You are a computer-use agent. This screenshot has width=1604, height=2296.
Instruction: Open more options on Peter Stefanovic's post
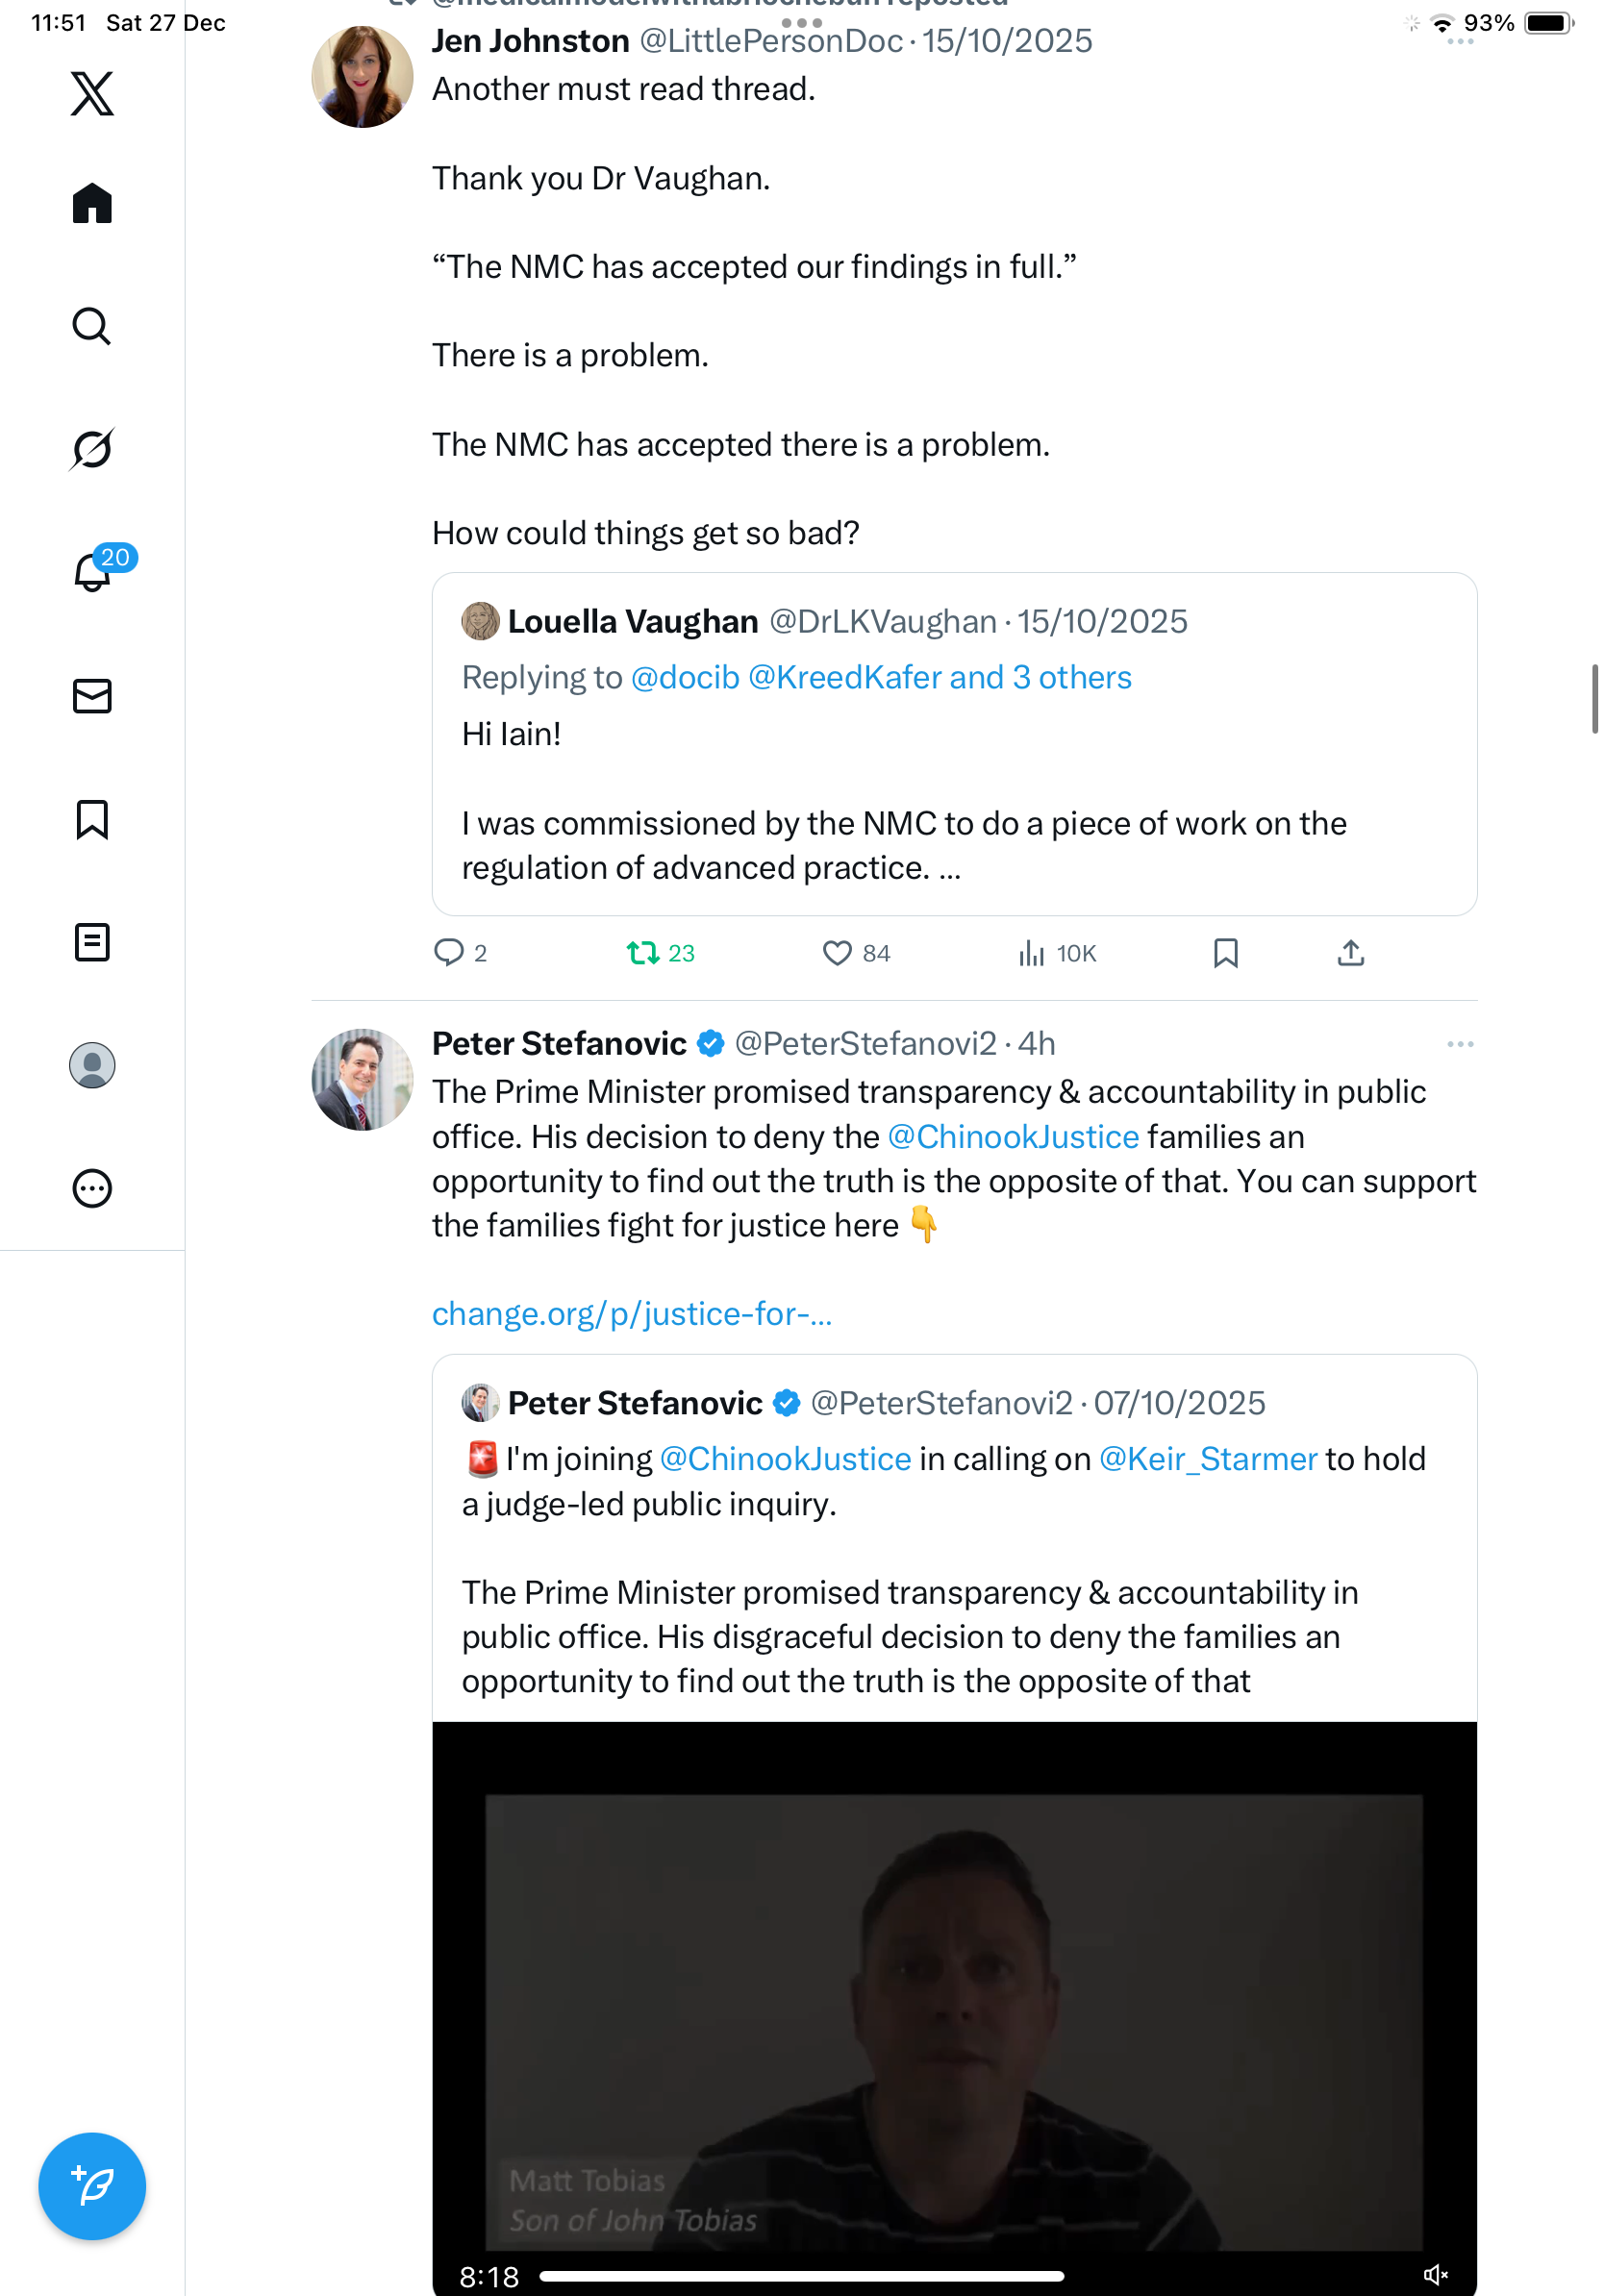click(1459, 1044)
